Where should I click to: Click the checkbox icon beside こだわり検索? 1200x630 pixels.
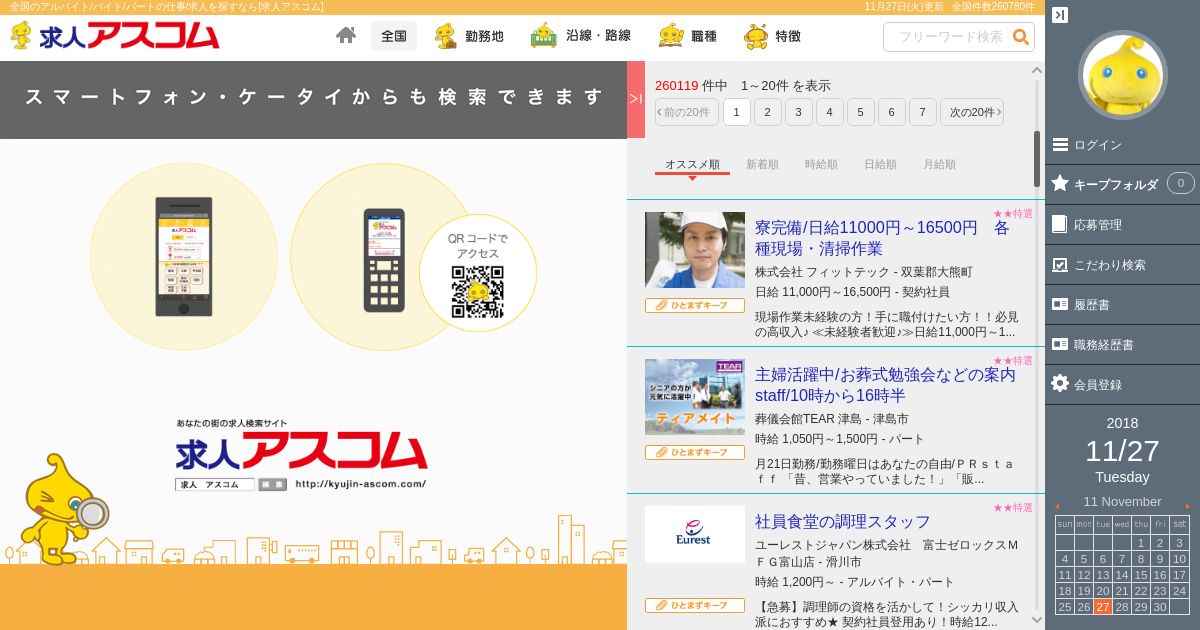click(x=1060, y=264)
